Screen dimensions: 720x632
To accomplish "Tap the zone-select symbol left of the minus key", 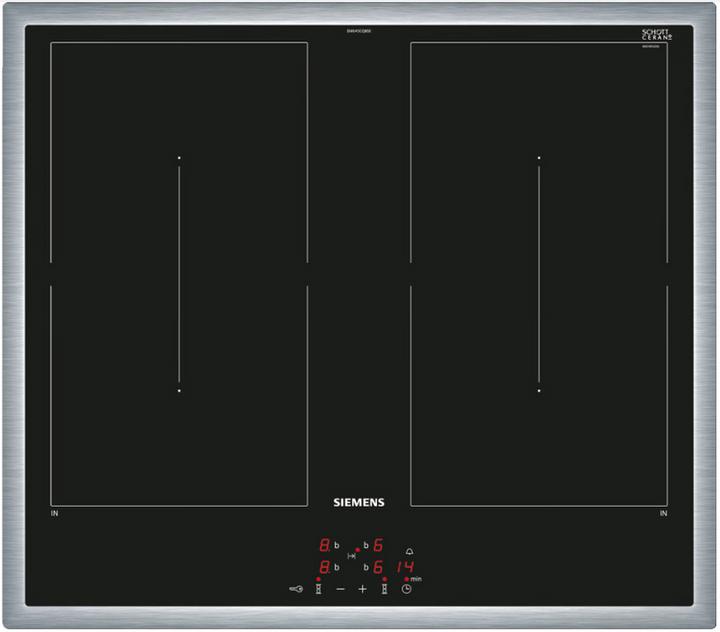I will tap(318, 589).
